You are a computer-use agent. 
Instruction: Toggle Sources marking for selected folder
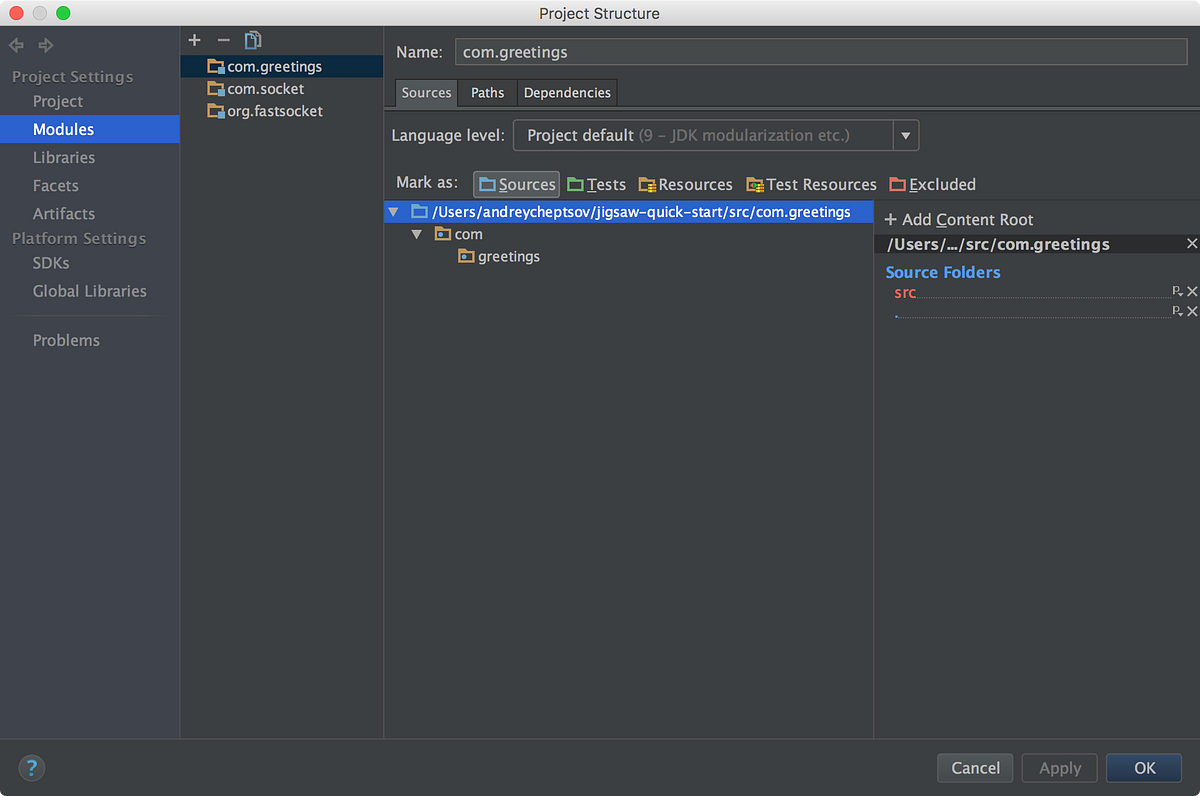coord(515,184)
